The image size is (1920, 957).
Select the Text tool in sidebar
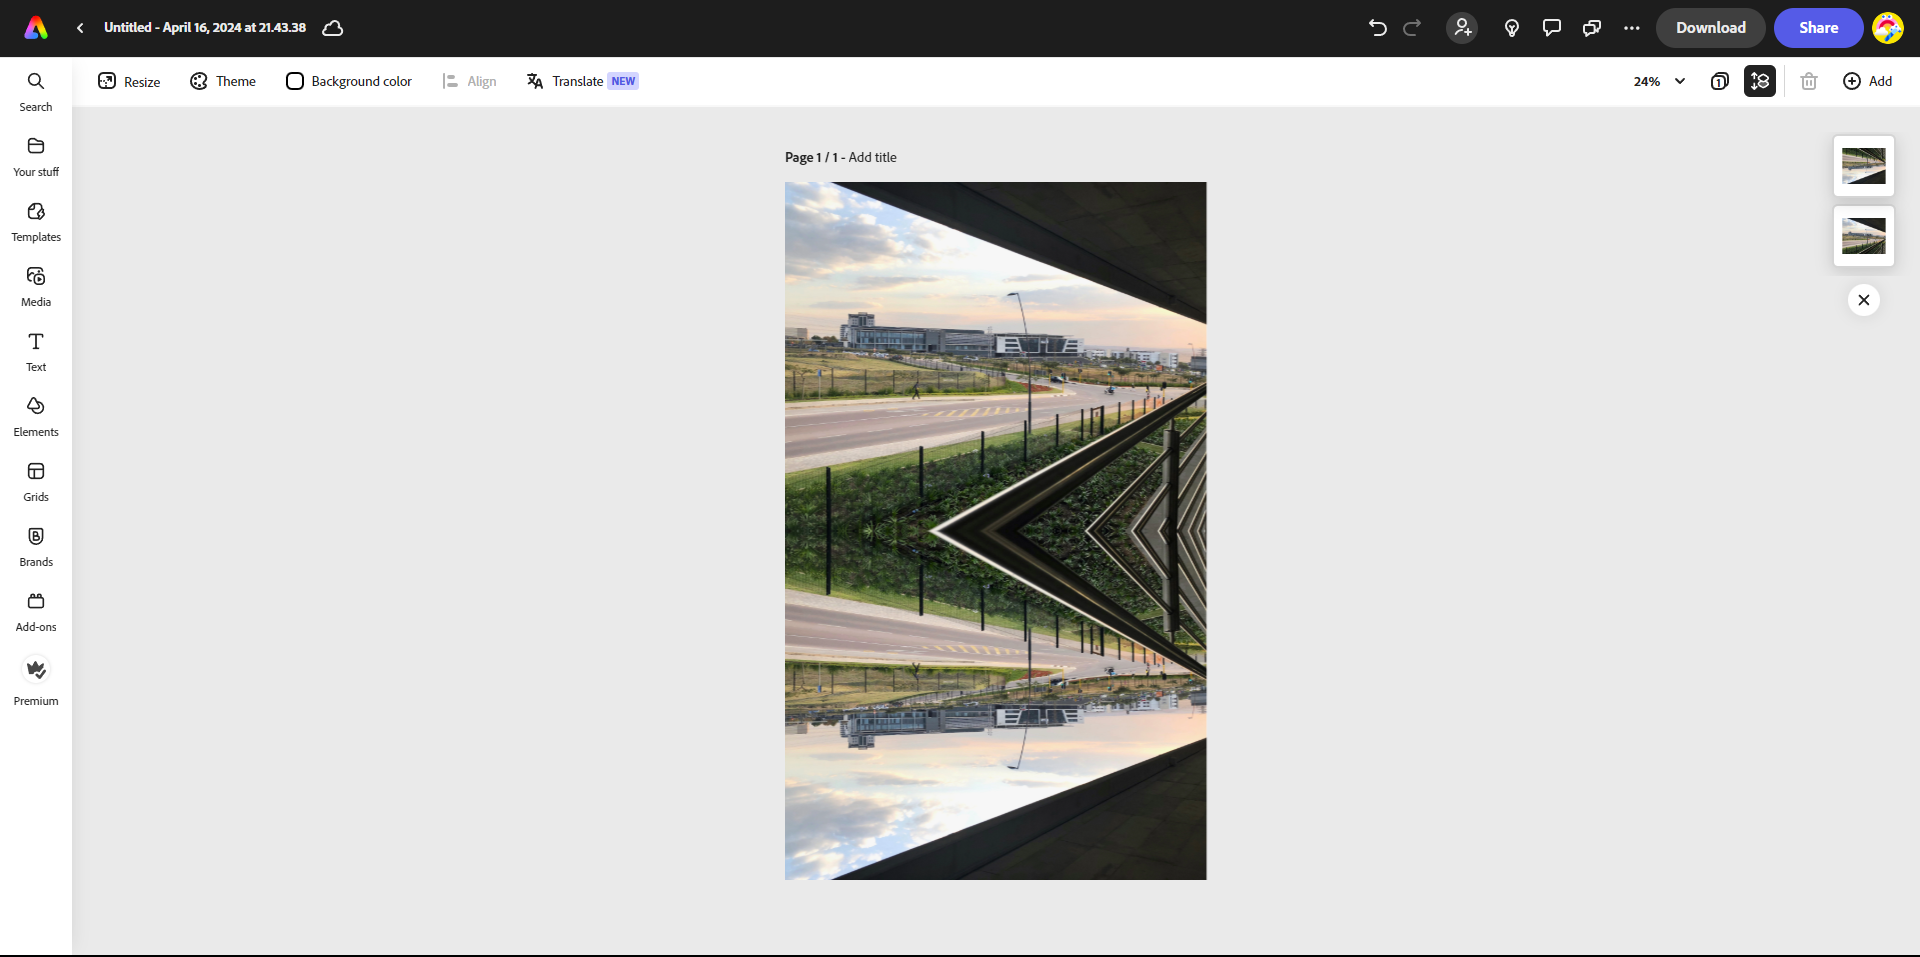(36, 352)
